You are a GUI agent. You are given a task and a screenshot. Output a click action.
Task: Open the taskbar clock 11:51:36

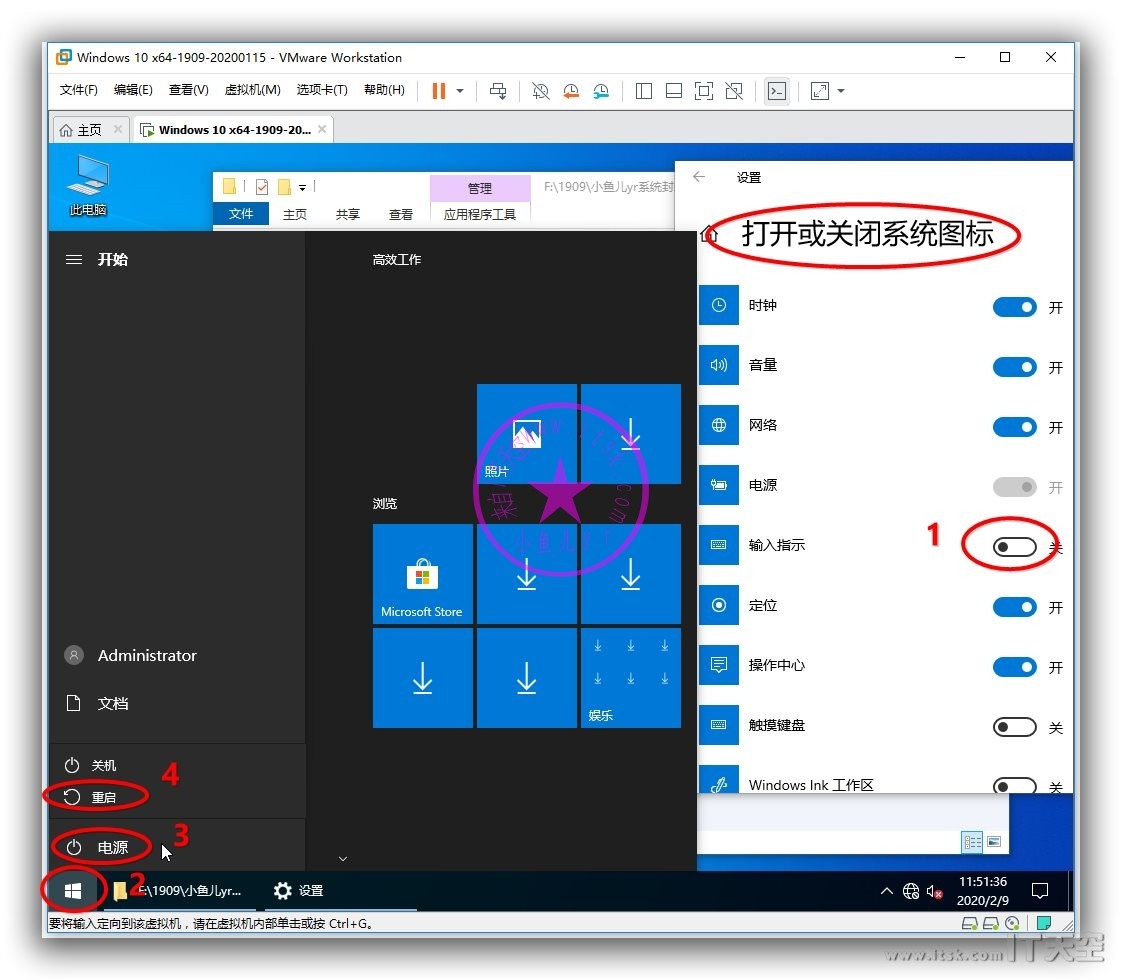point(982,891)
